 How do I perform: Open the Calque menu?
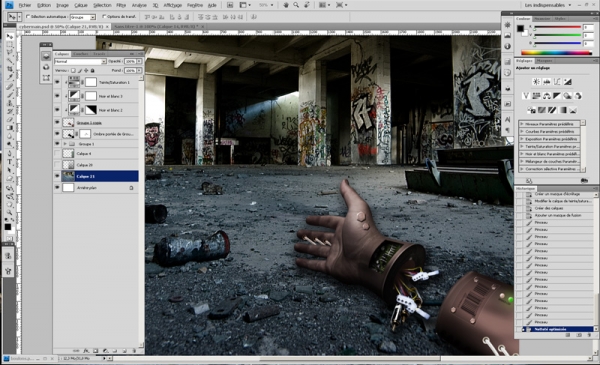pyautogui.click(x=80, y=5)
